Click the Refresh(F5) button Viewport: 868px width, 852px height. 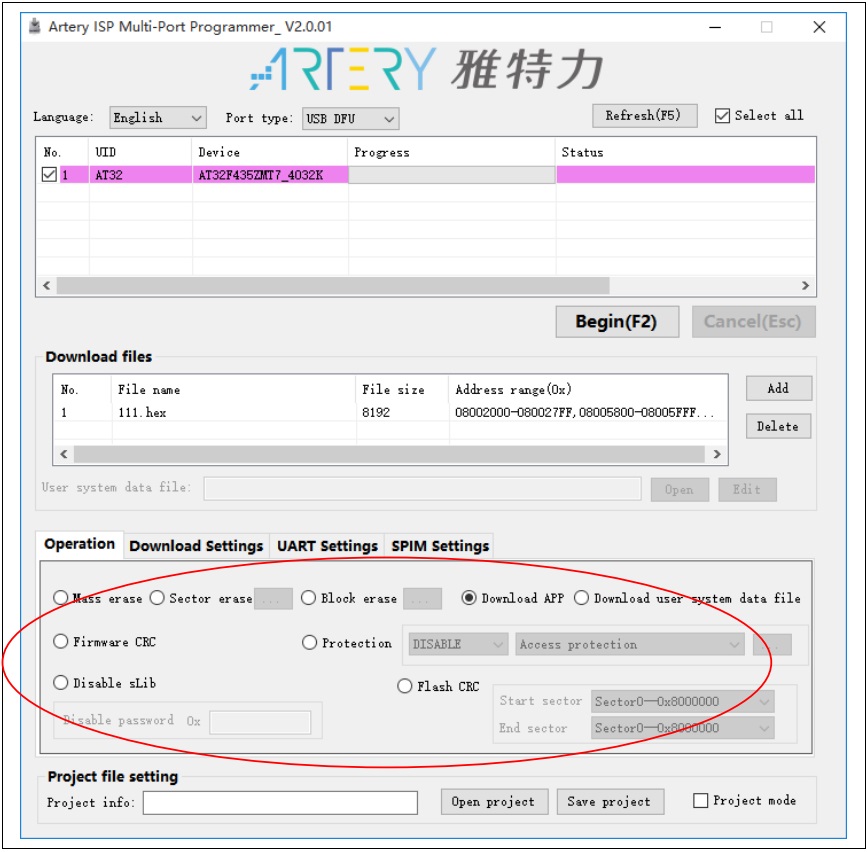(644, 116)
